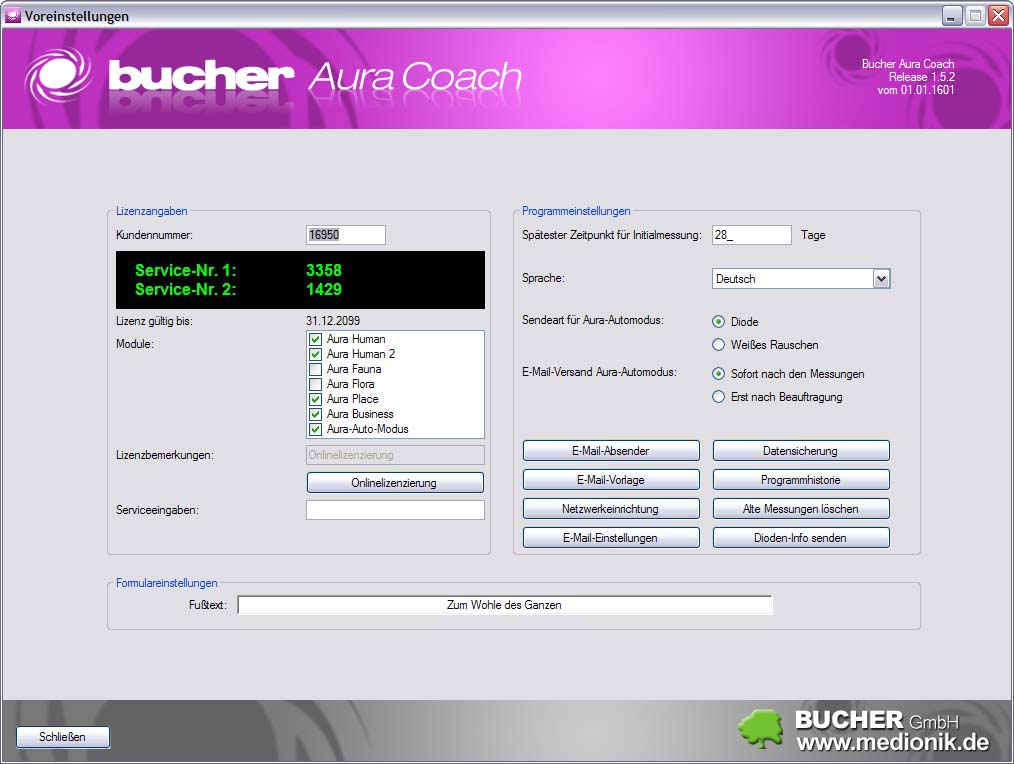Click the Fußtext field 'Zum Wohle des Ganzen'

coord(504,605)
